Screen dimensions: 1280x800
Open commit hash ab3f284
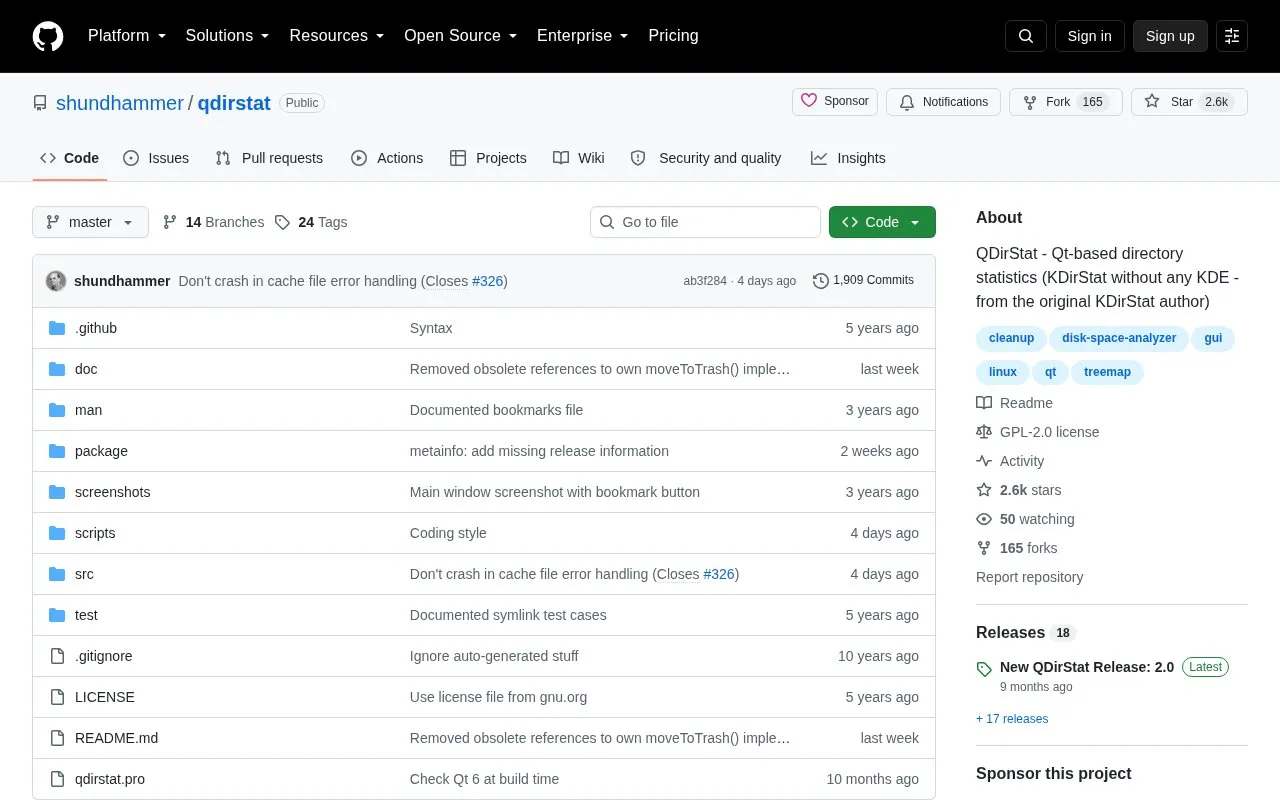pyautogui.click(x=705, y=281)
